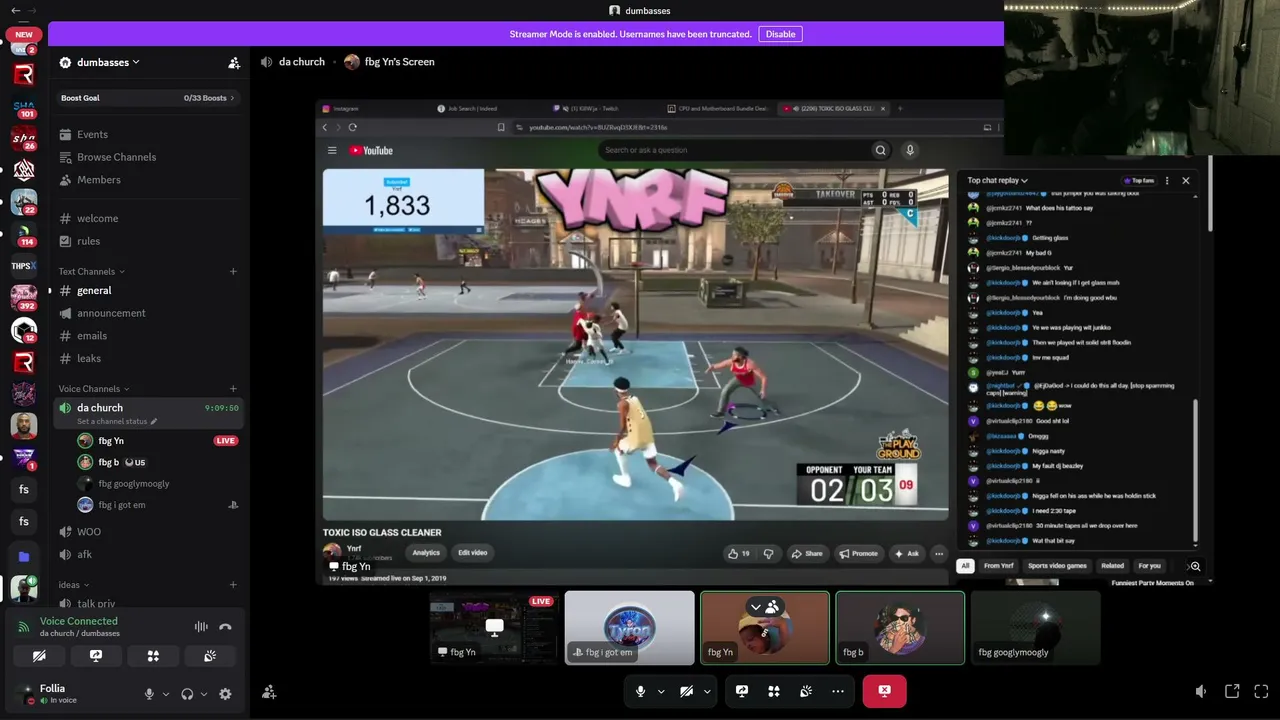Pop out the stream window
1280x720 pixels.
pyautogui.click(x=1232, y=691)
